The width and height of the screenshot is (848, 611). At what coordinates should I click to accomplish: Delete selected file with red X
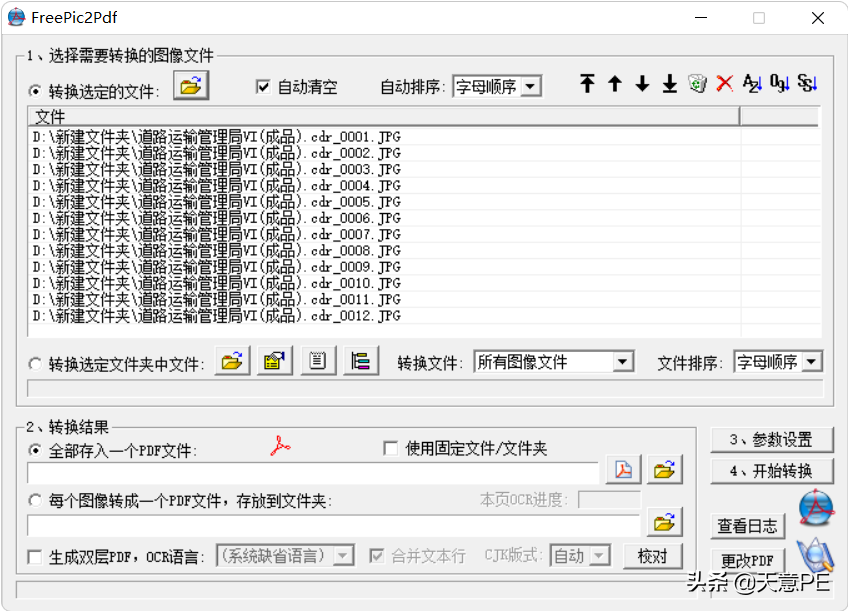coord(725,84)
